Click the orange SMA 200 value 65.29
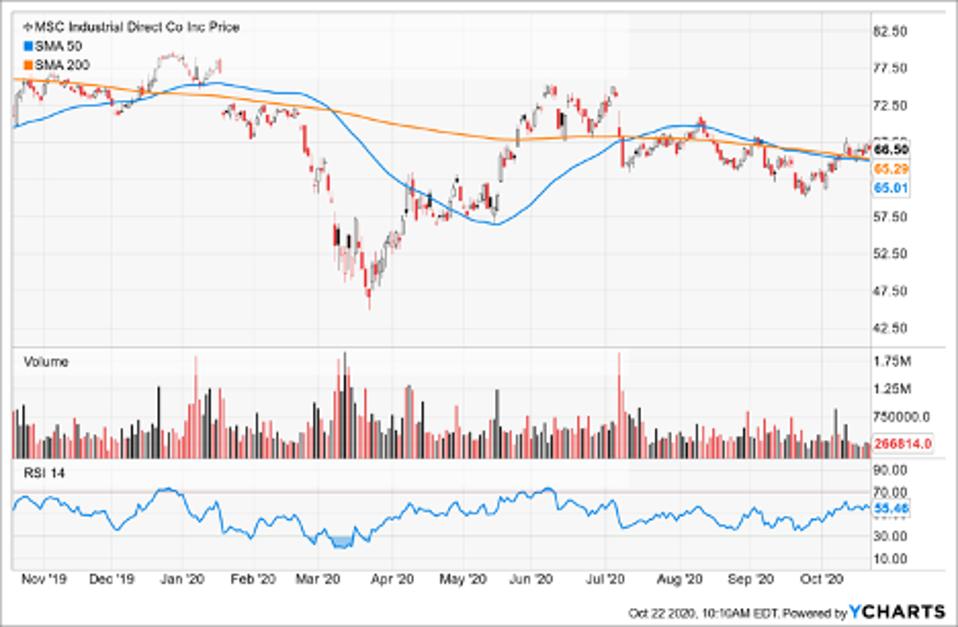This screenshot has height=627, width=958. point(891,169)
